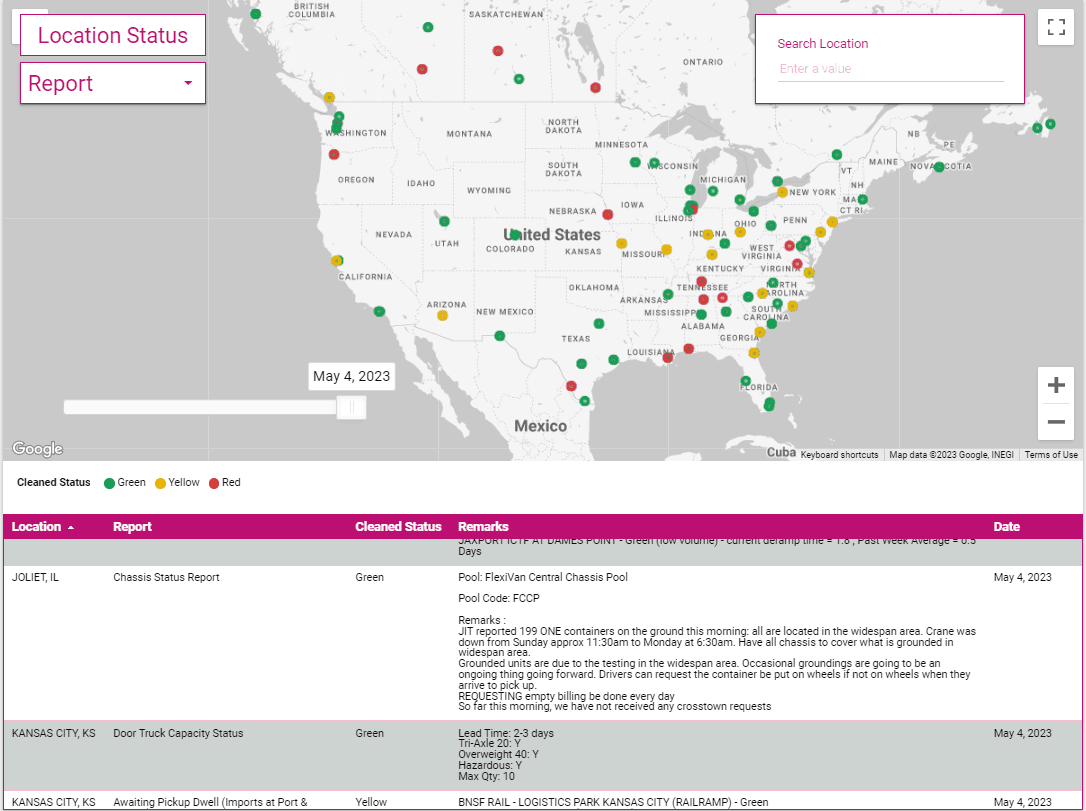The height and width of the screenshot is (811, 1086).
Task: Click the red marker in Oregon
Action: tap(334, 154)
